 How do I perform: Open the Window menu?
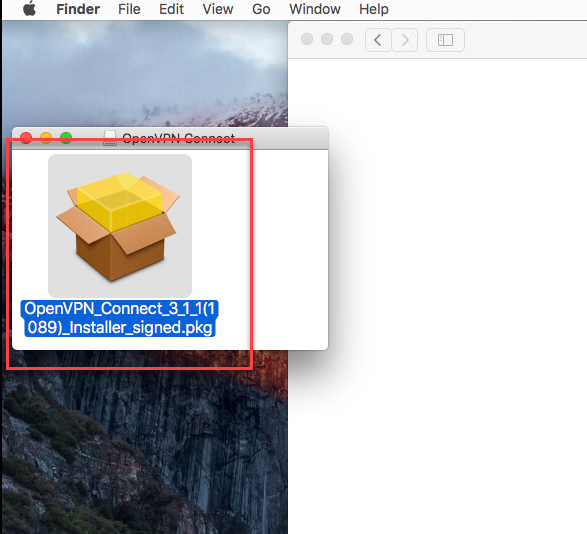click(x=315, y=9)
